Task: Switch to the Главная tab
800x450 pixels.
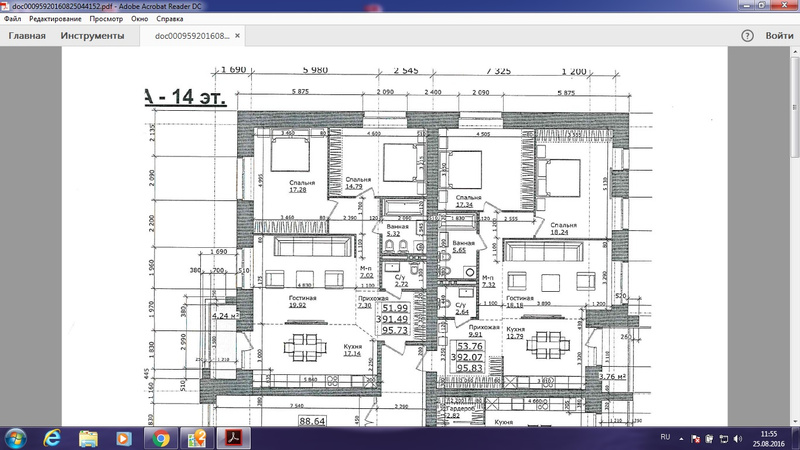Action: 27,36
